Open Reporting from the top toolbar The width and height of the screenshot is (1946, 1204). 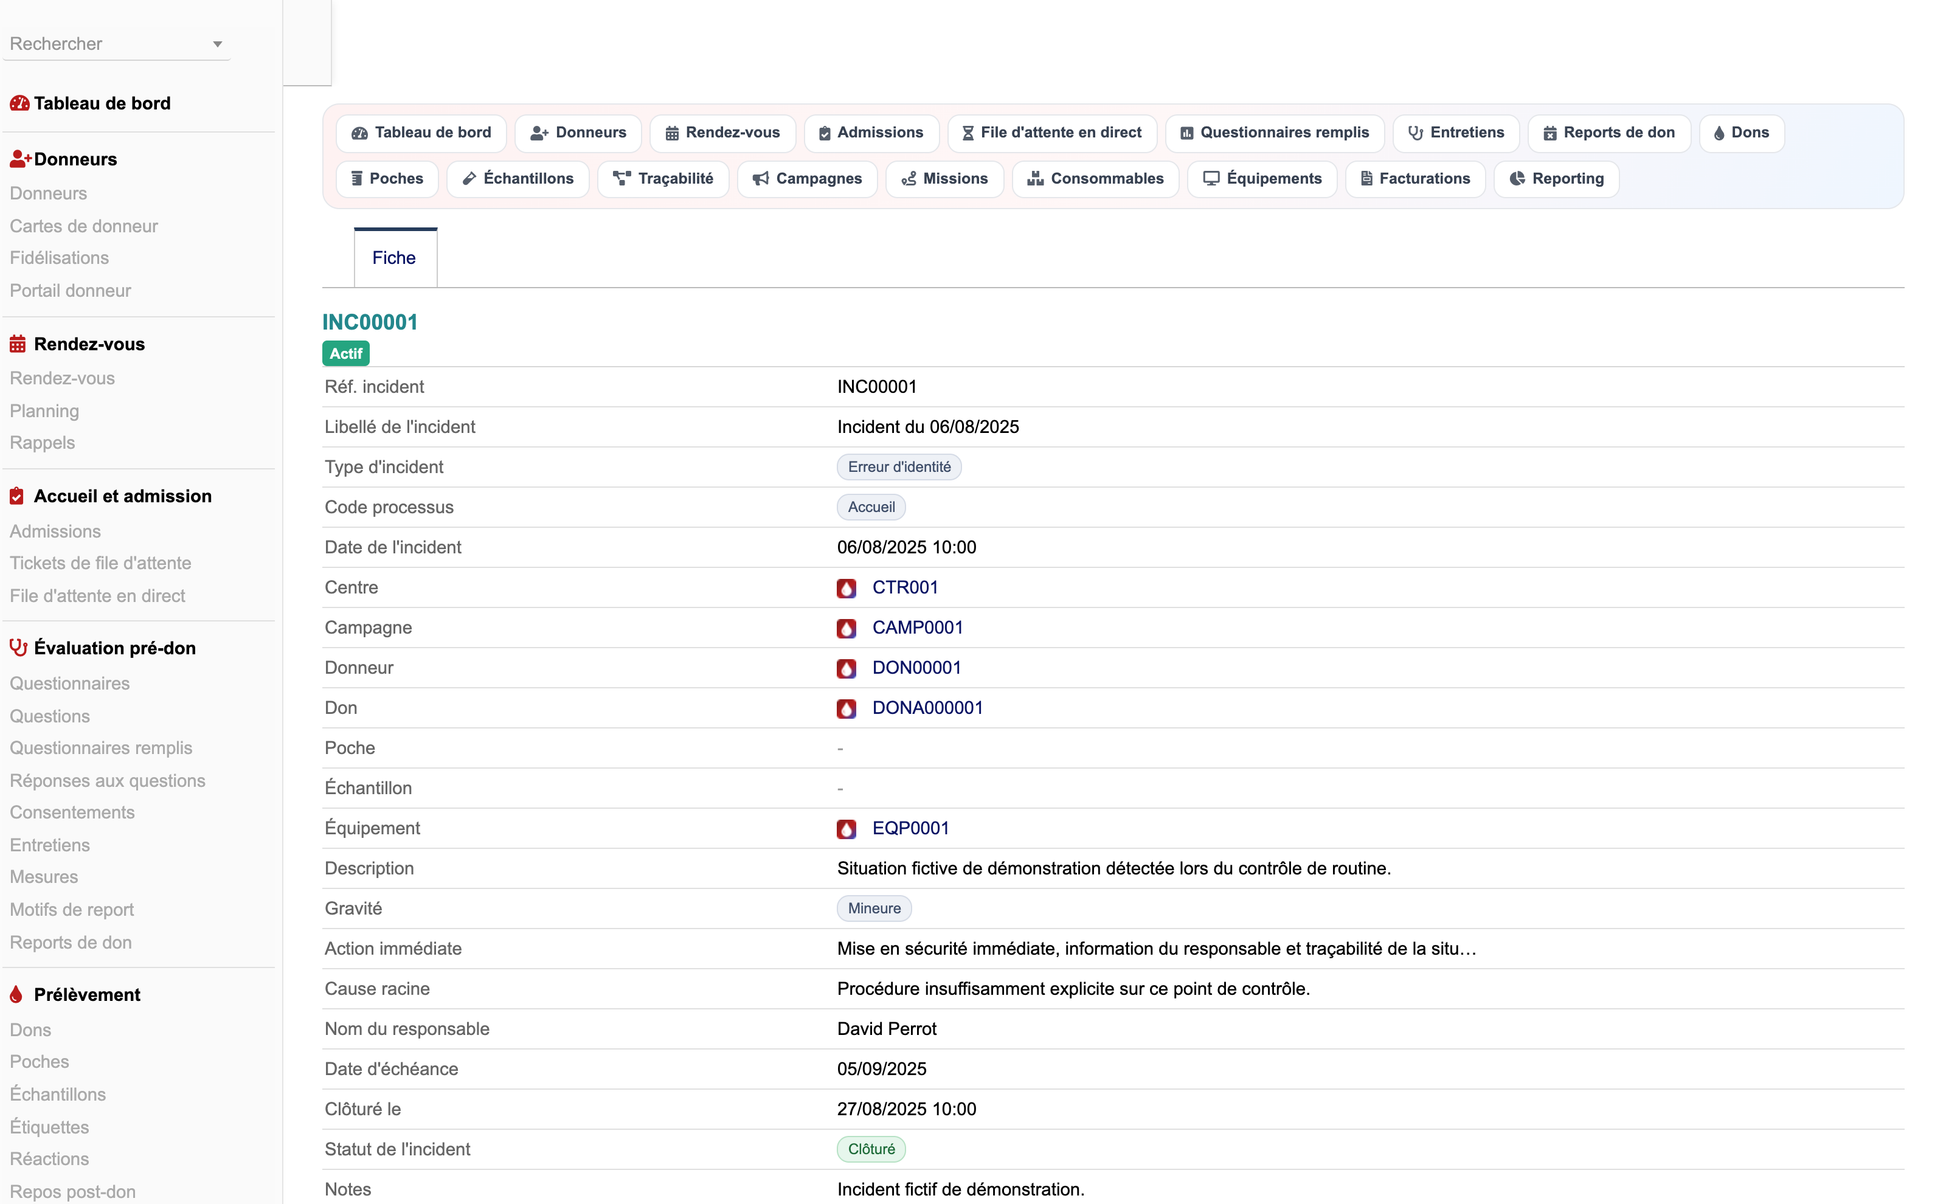[1556, 179]
